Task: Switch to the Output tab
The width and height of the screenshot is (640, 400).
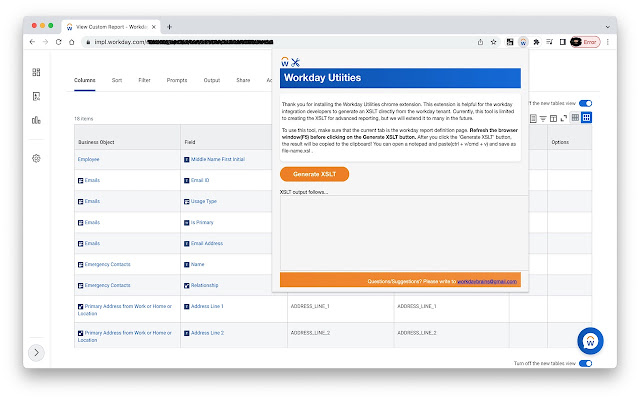Action: tap(212, 80)
